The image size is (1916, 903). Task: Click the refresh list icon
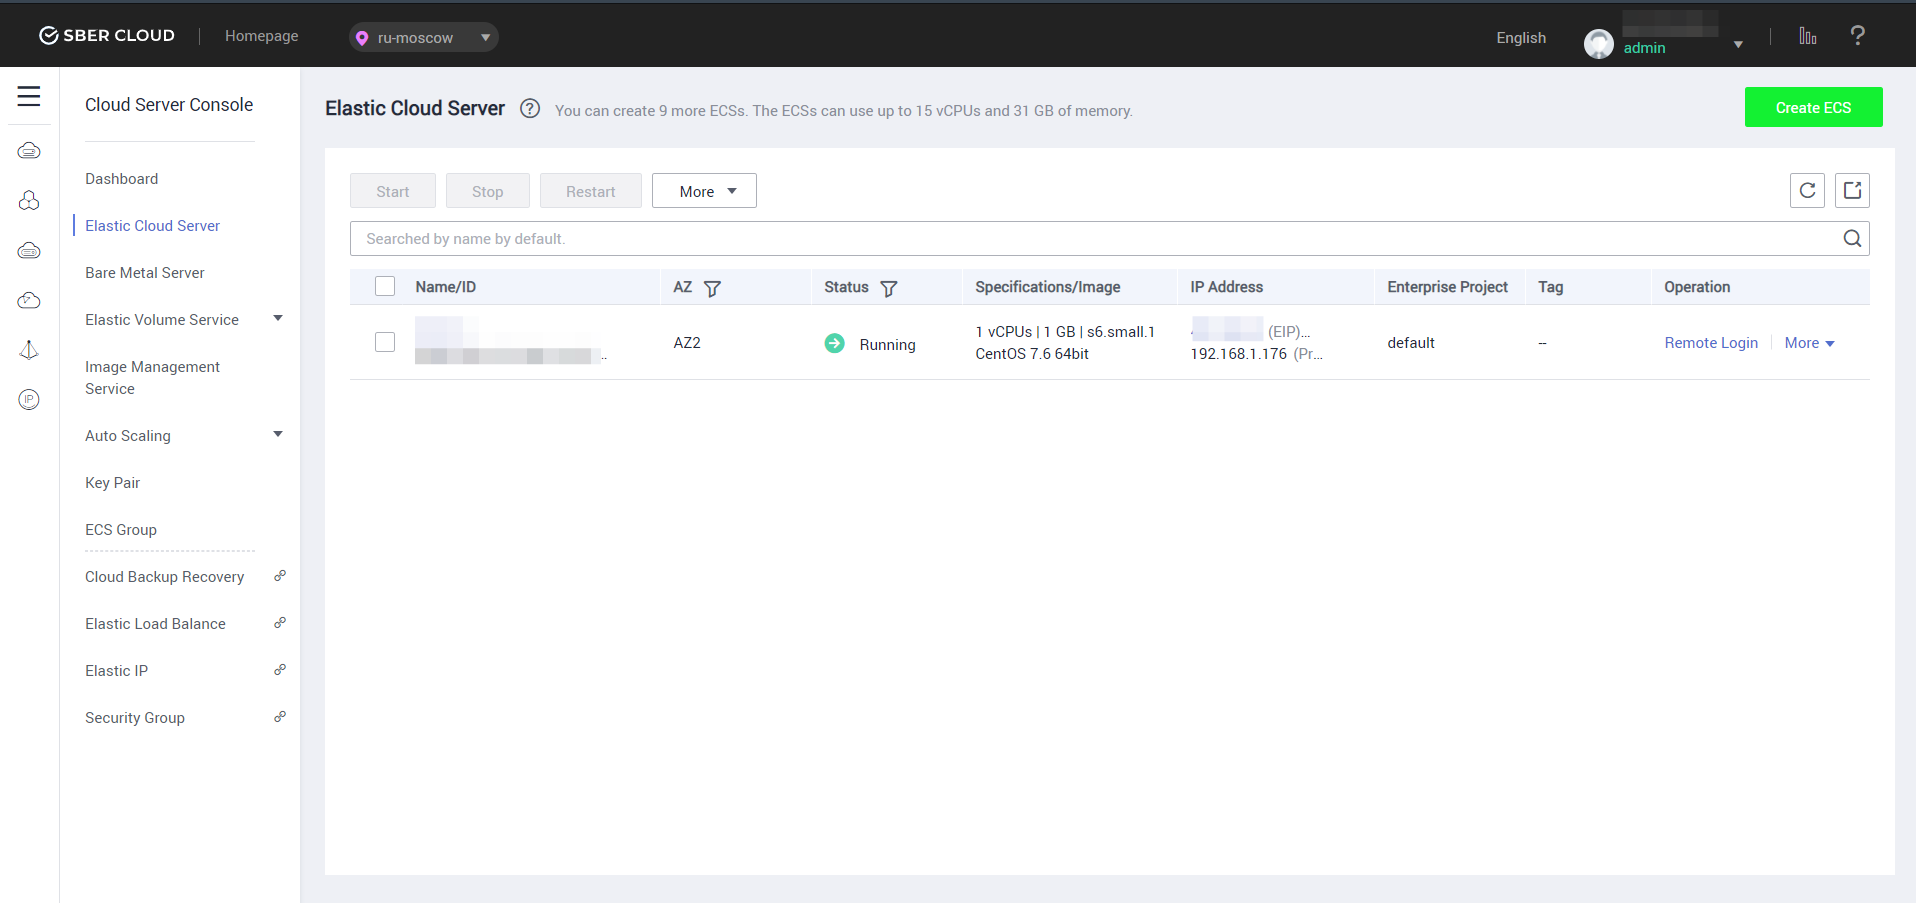[x=1807, y=190]
